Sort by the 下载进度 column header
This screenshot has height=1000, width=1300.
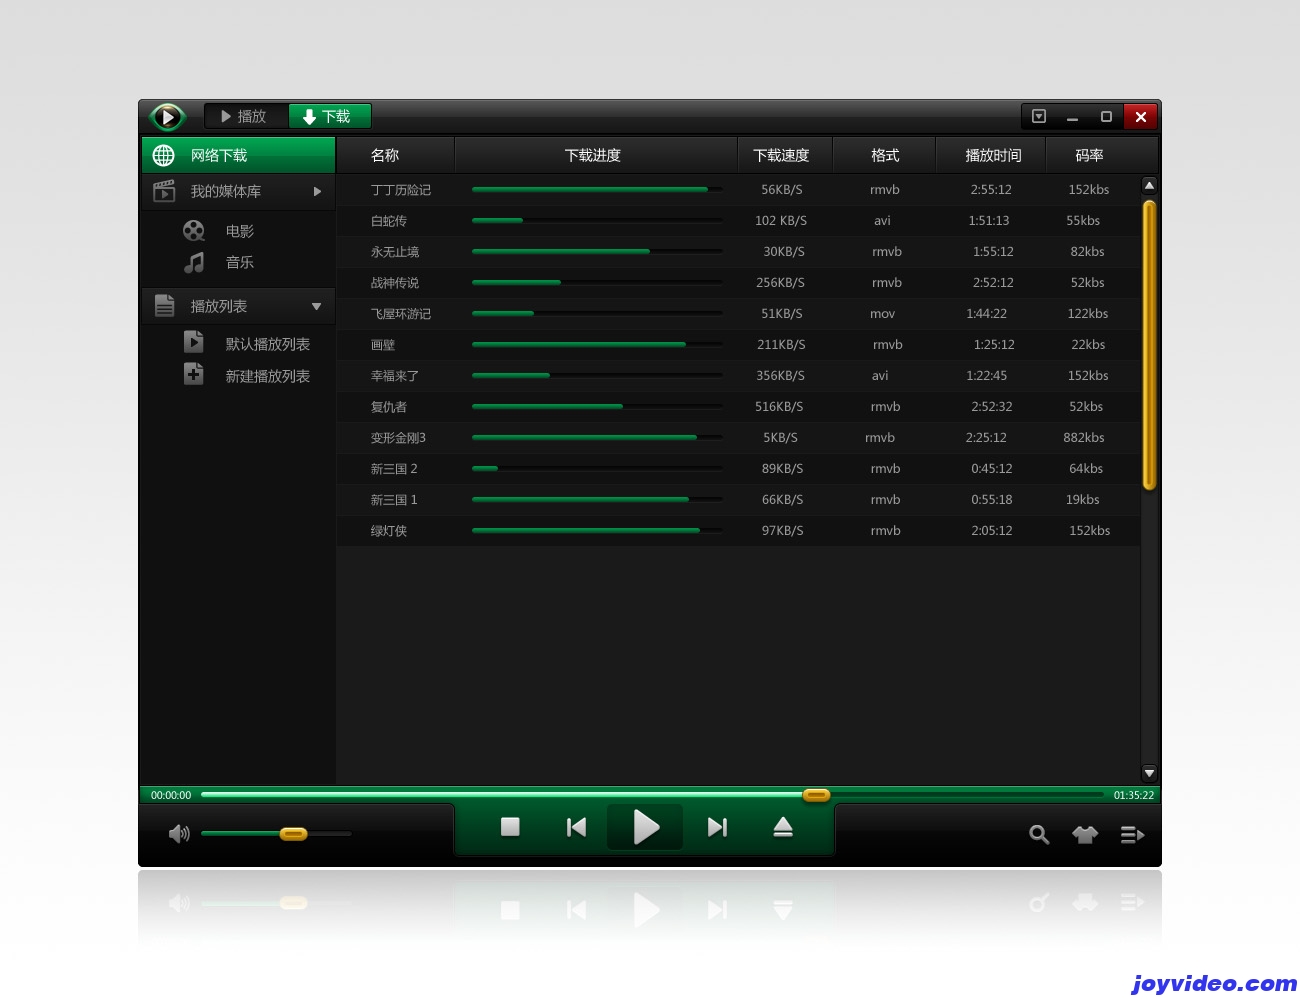point(595,155)
